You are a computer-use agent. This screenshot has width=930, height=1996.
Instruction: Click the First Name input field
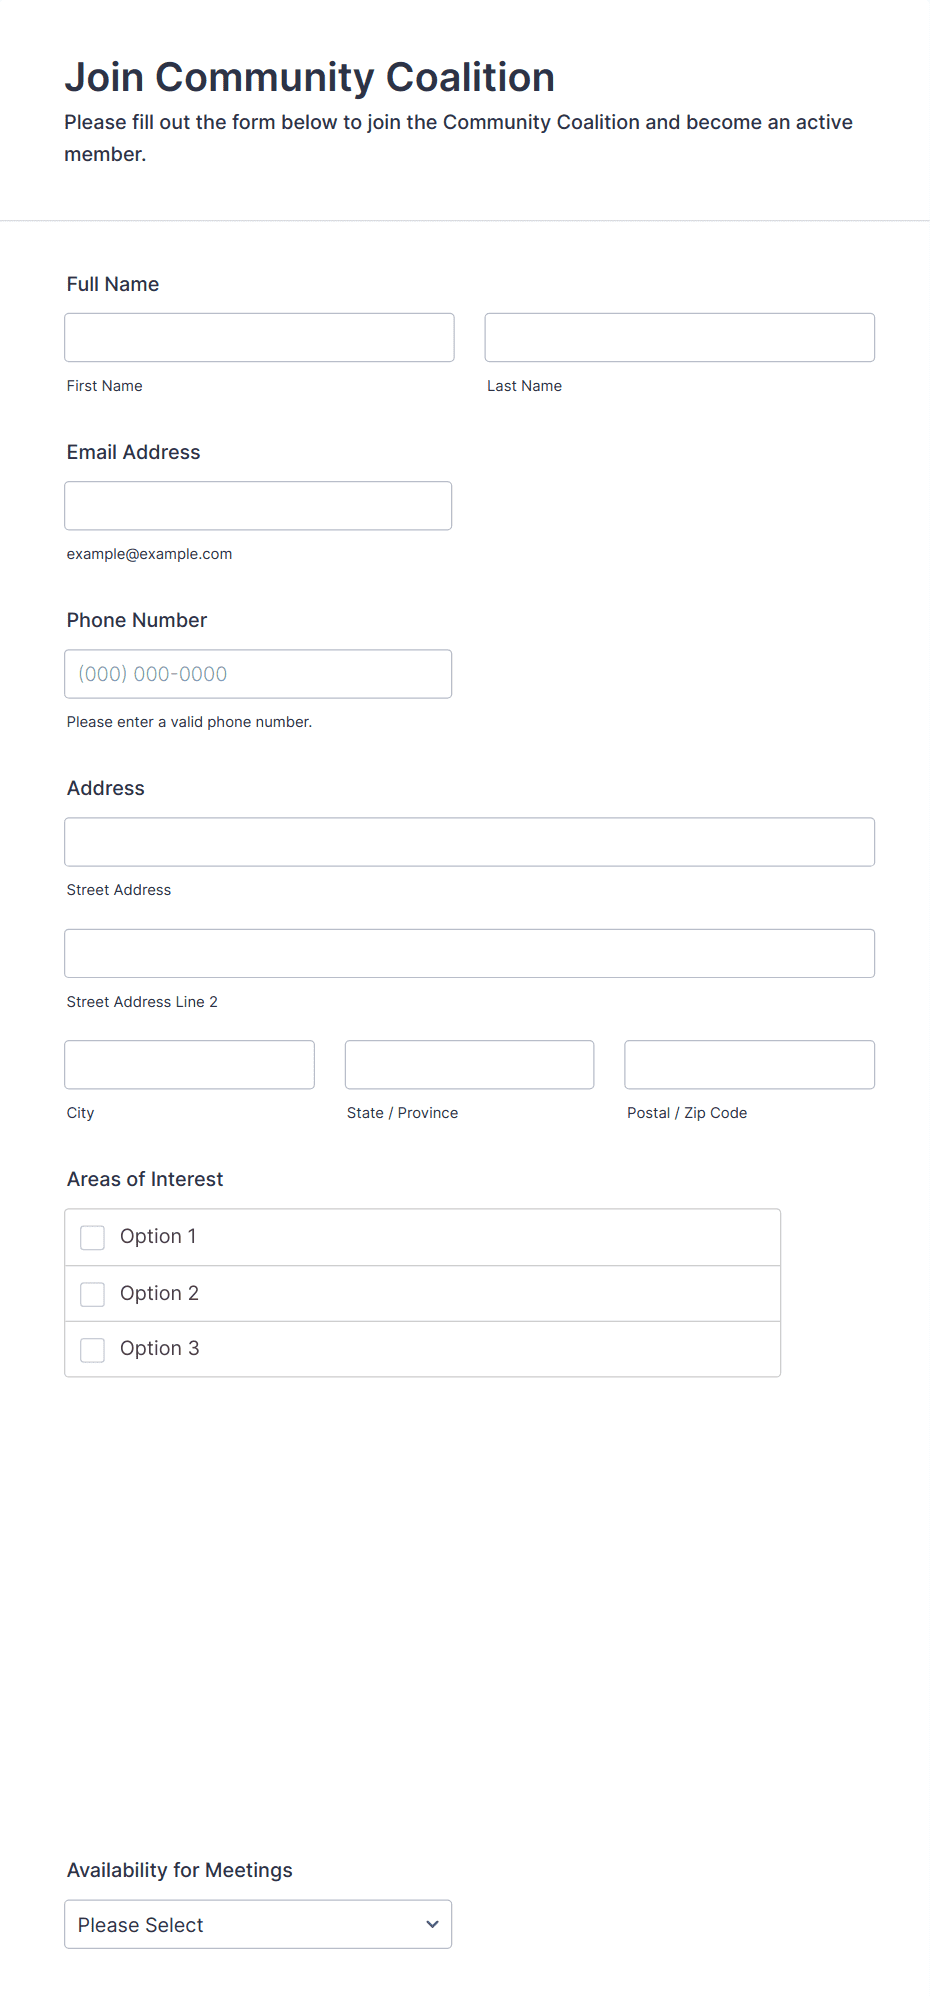pyautogui.click(x=259, y=338)
